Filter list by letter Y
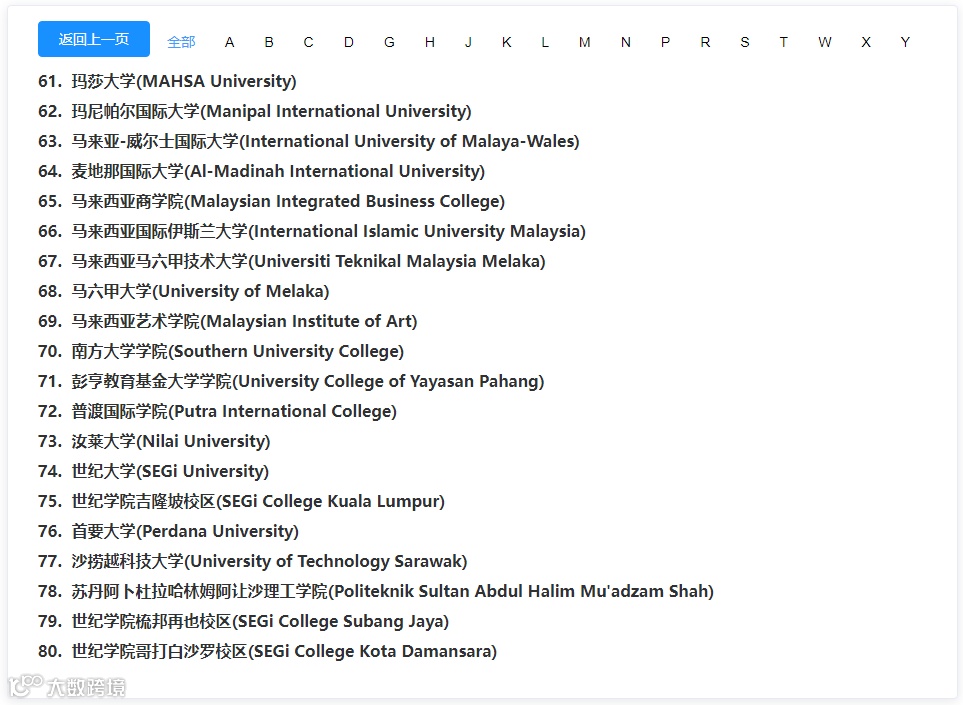Viewport: 963px width, 705px height. 905,42
